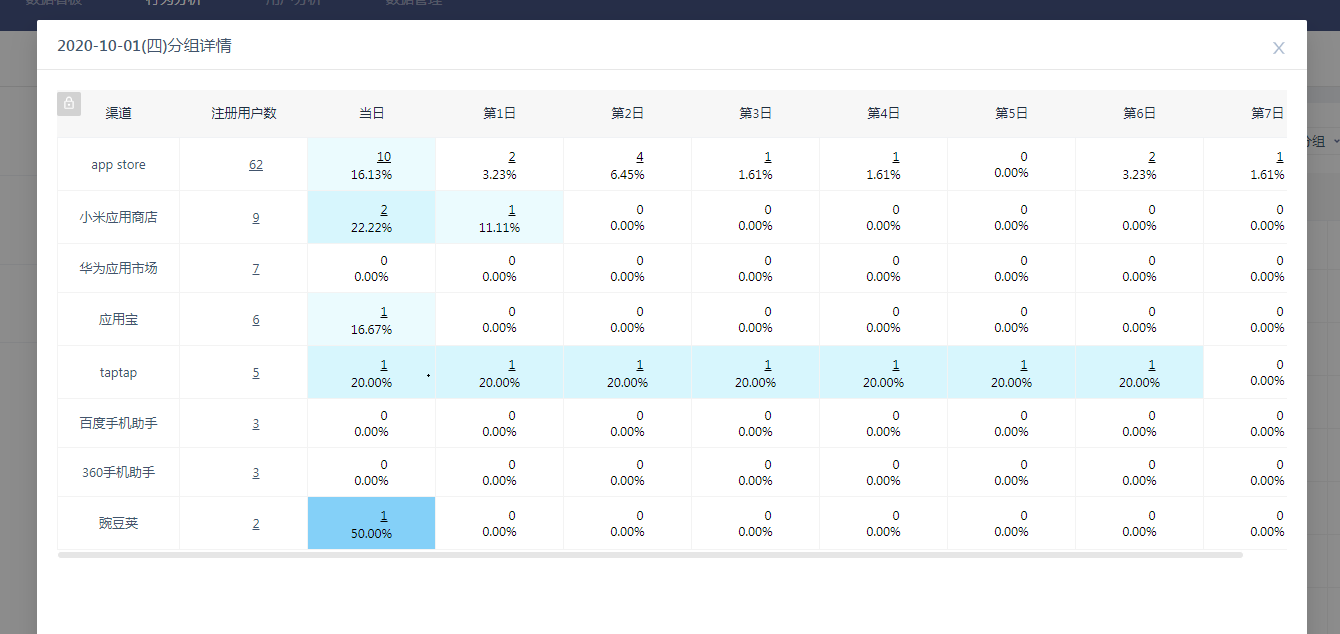
Task: Click taptap registered users count 5
Action: tap(256, 373)
